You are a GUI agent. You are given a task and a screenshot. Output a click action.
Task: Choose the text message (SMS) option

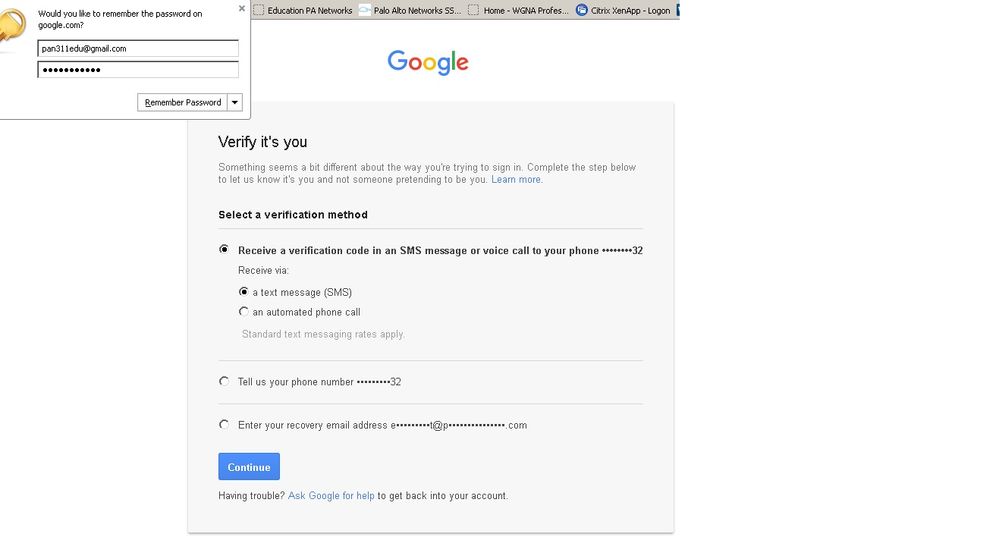tap(243, 292)
